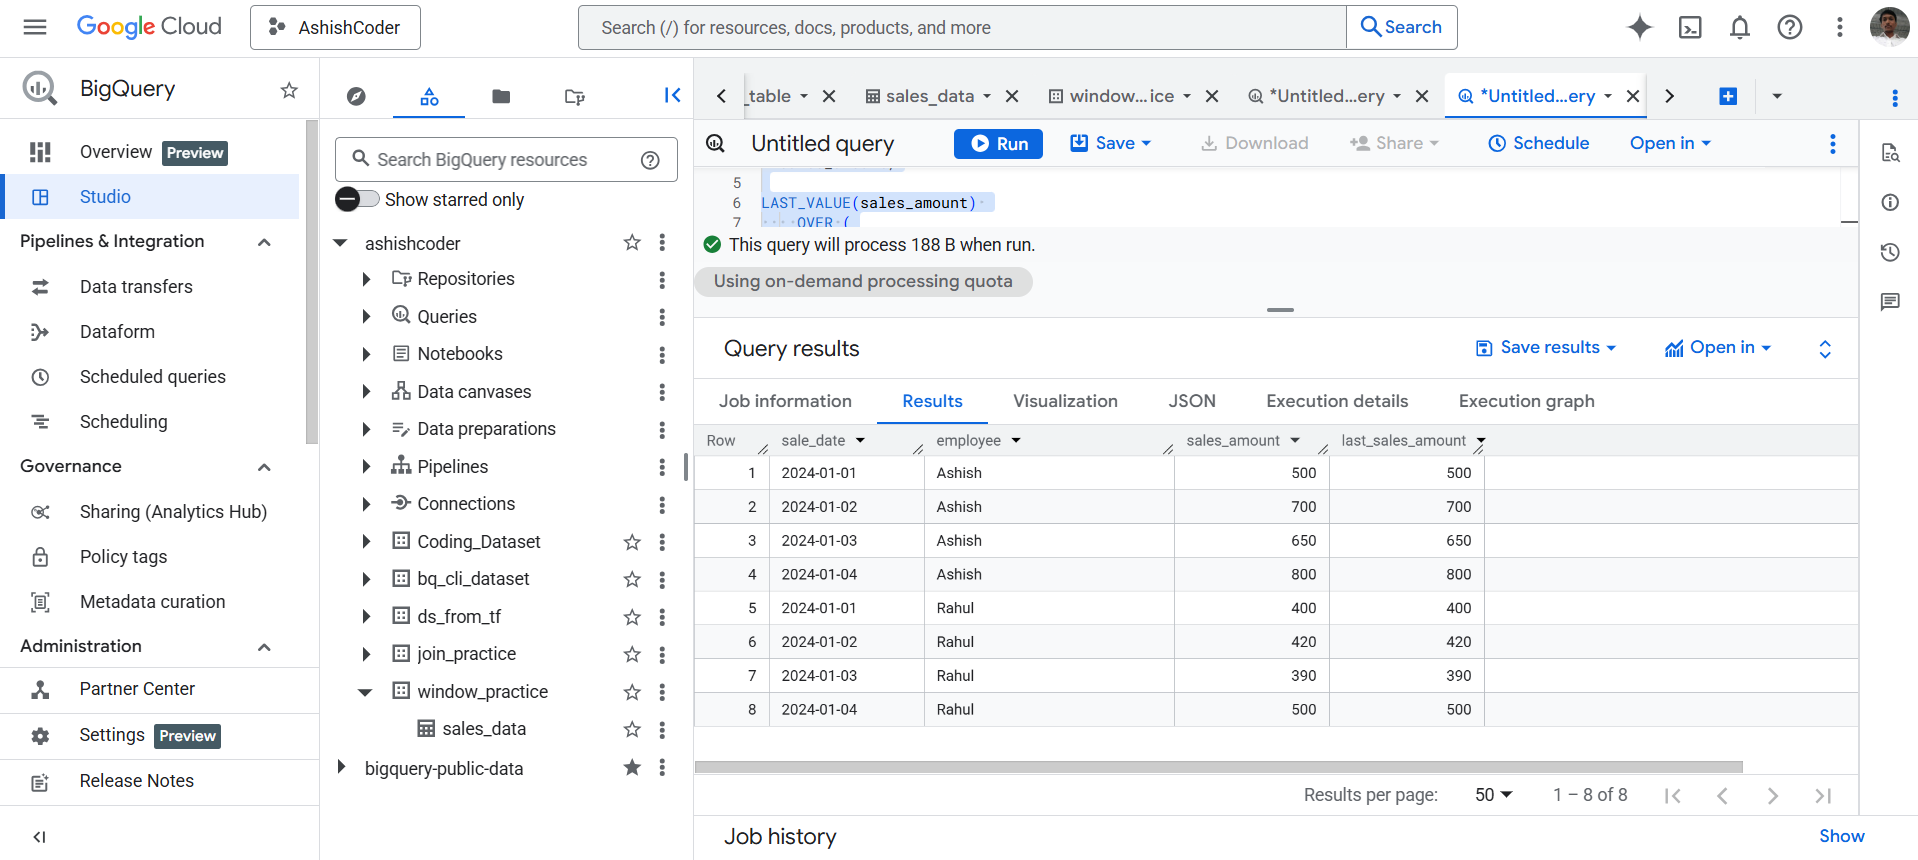Screen dimensions: 1918x860
Task: Open the feedback comment icon in right rail
Action: click(x=1890, y=302)
